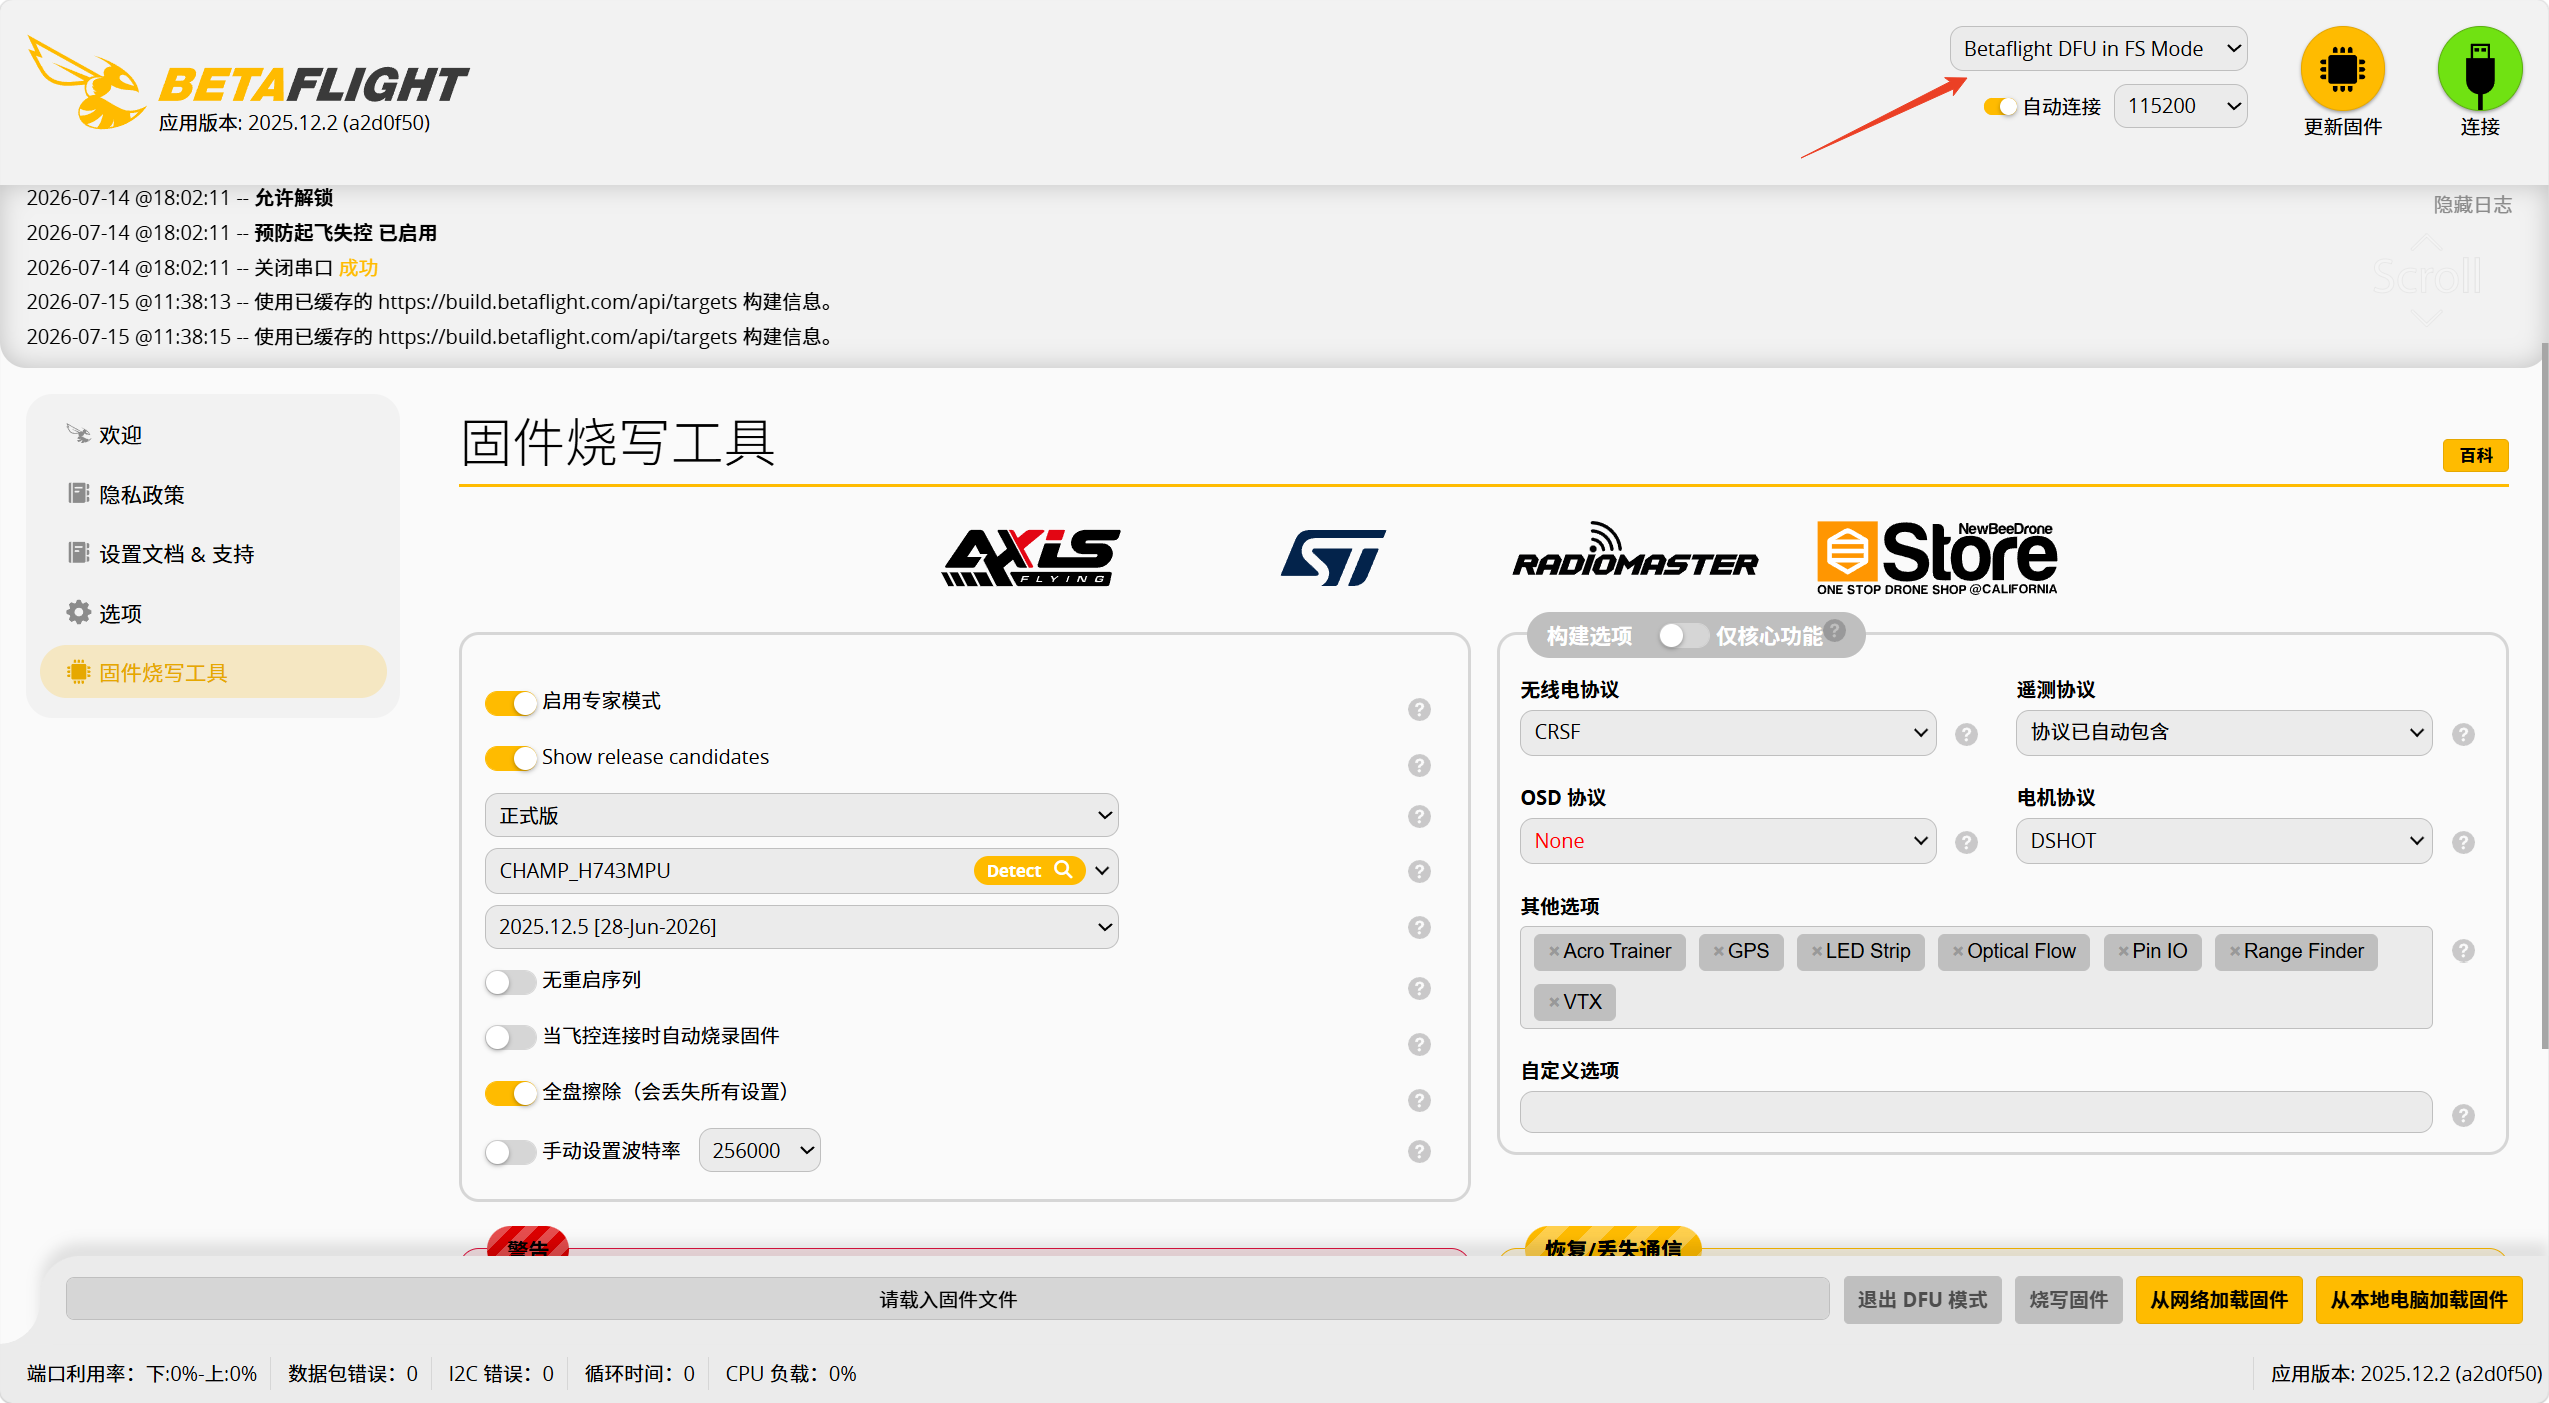Open help icon beside expert mode

pyautogui.click(x=1419, y=709)
